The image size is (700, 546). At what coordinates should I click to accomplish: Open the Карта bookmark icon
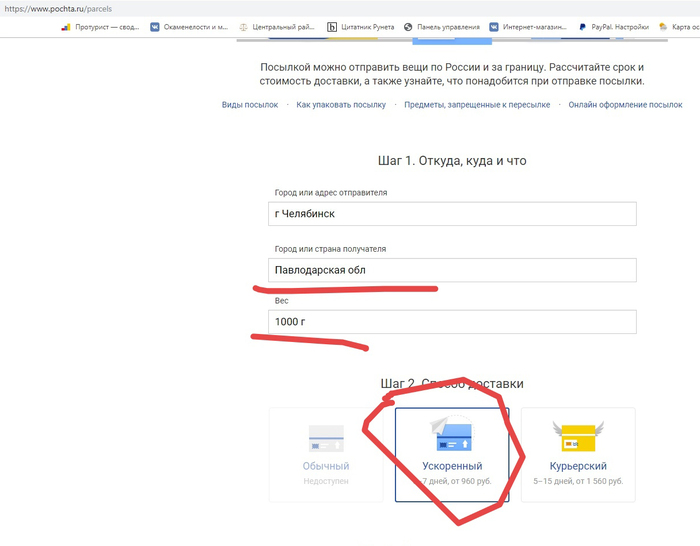tap(665, 27)
